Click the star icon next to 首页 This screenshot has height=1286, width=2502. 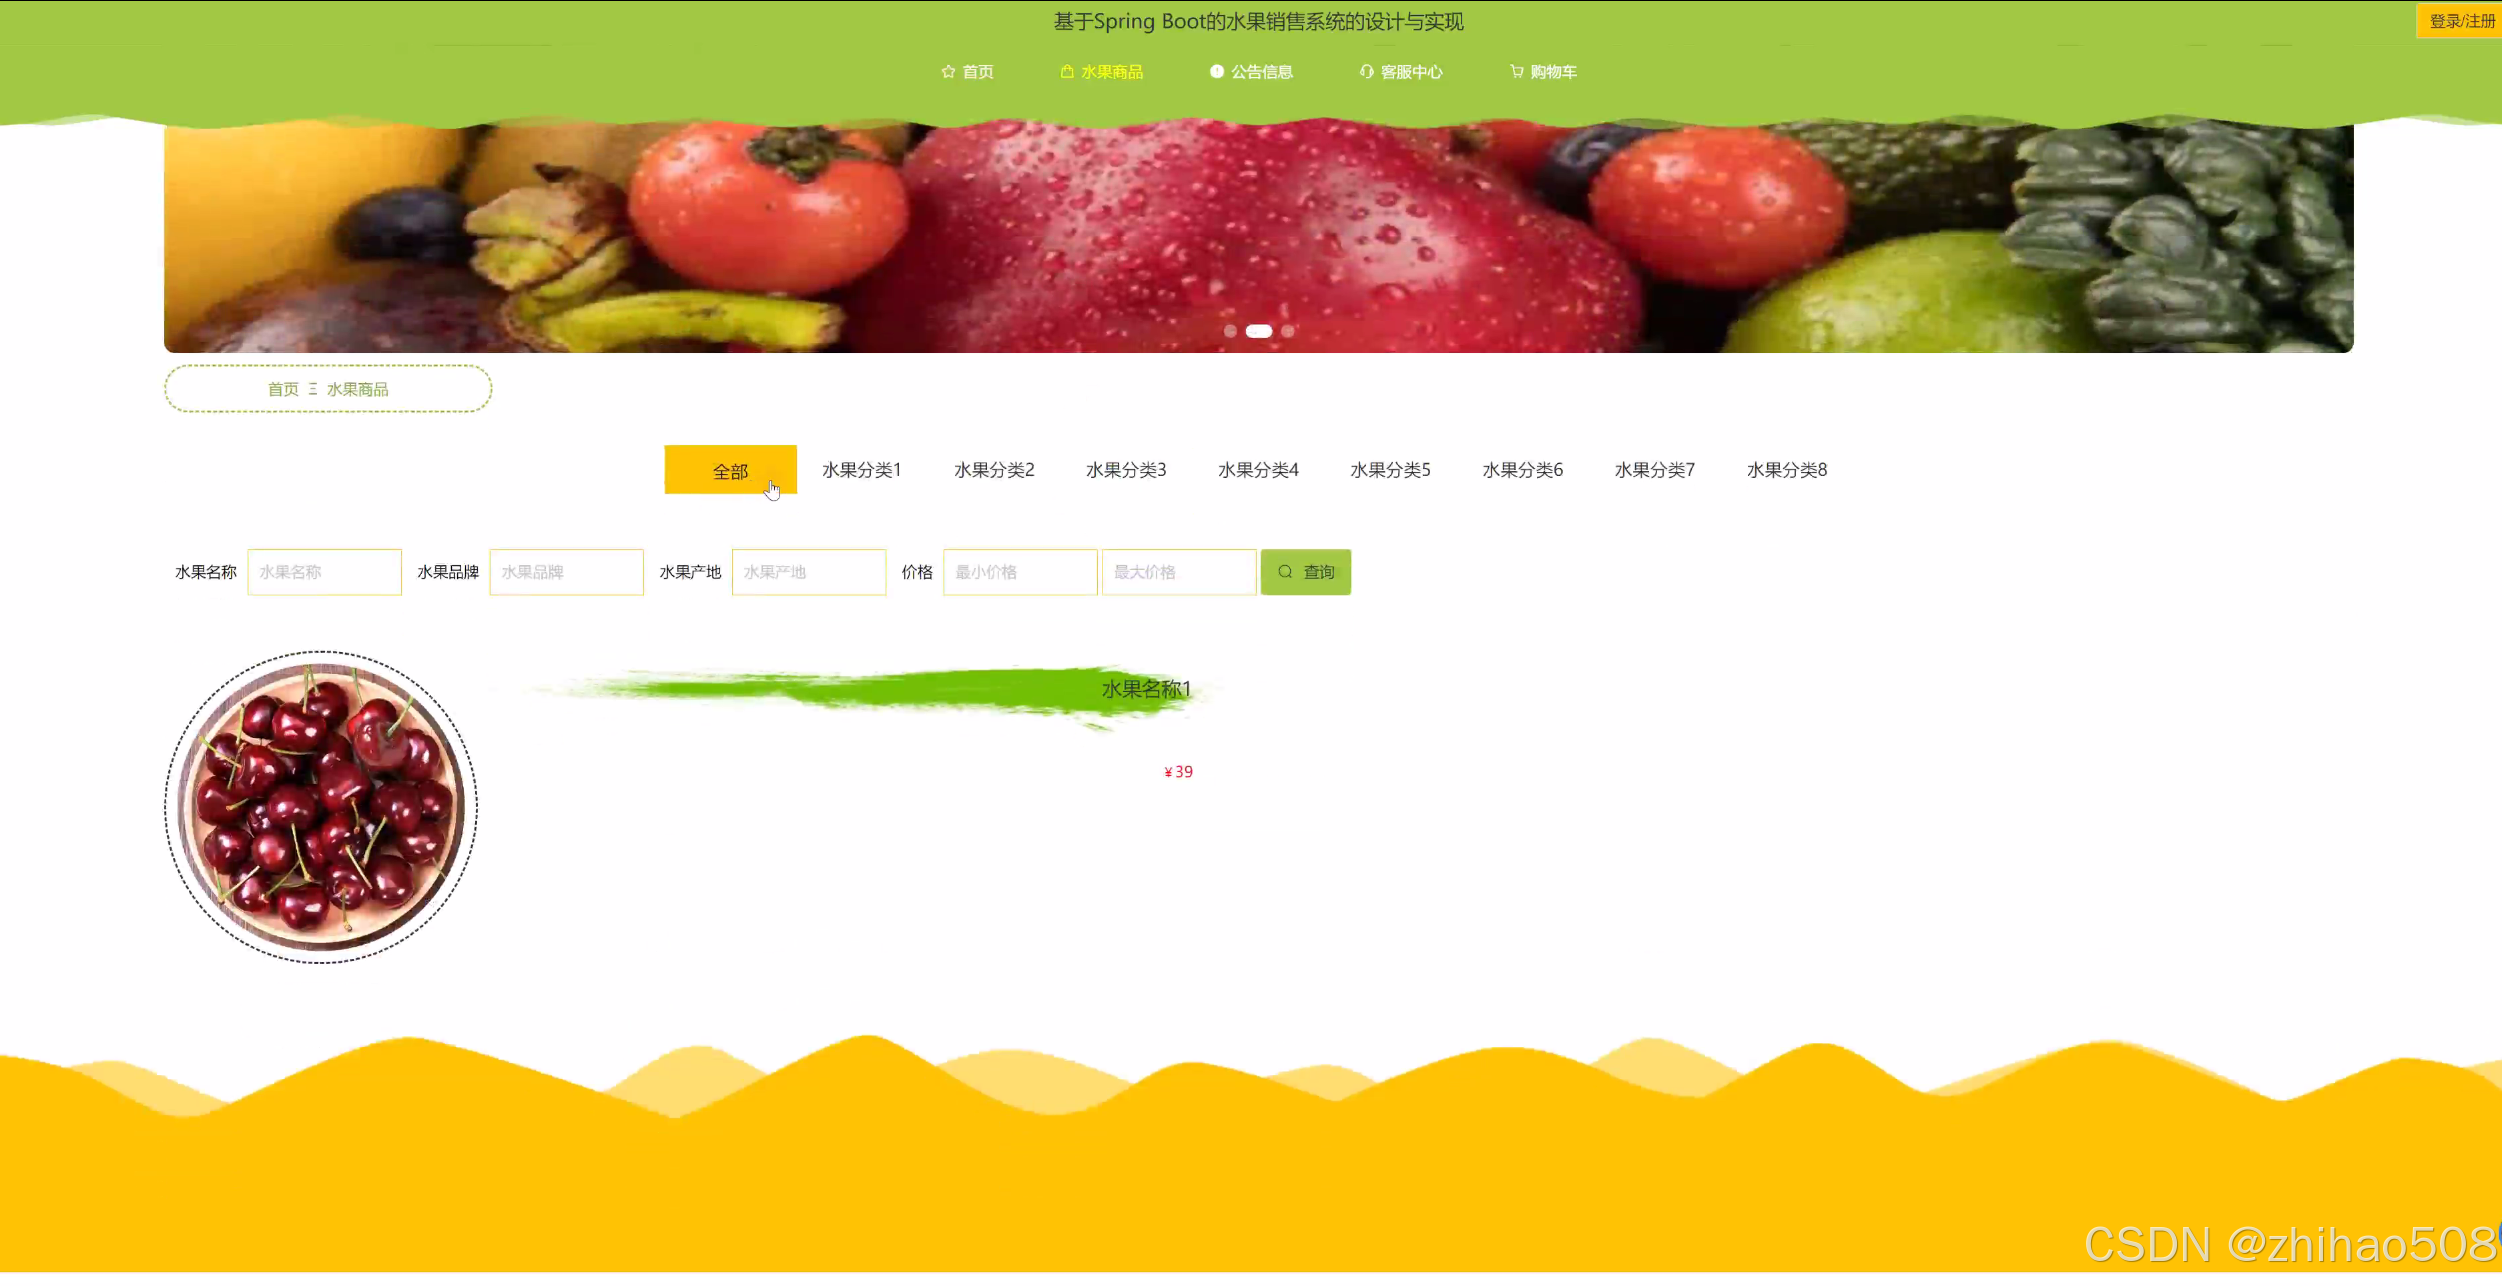coord(948,72)
